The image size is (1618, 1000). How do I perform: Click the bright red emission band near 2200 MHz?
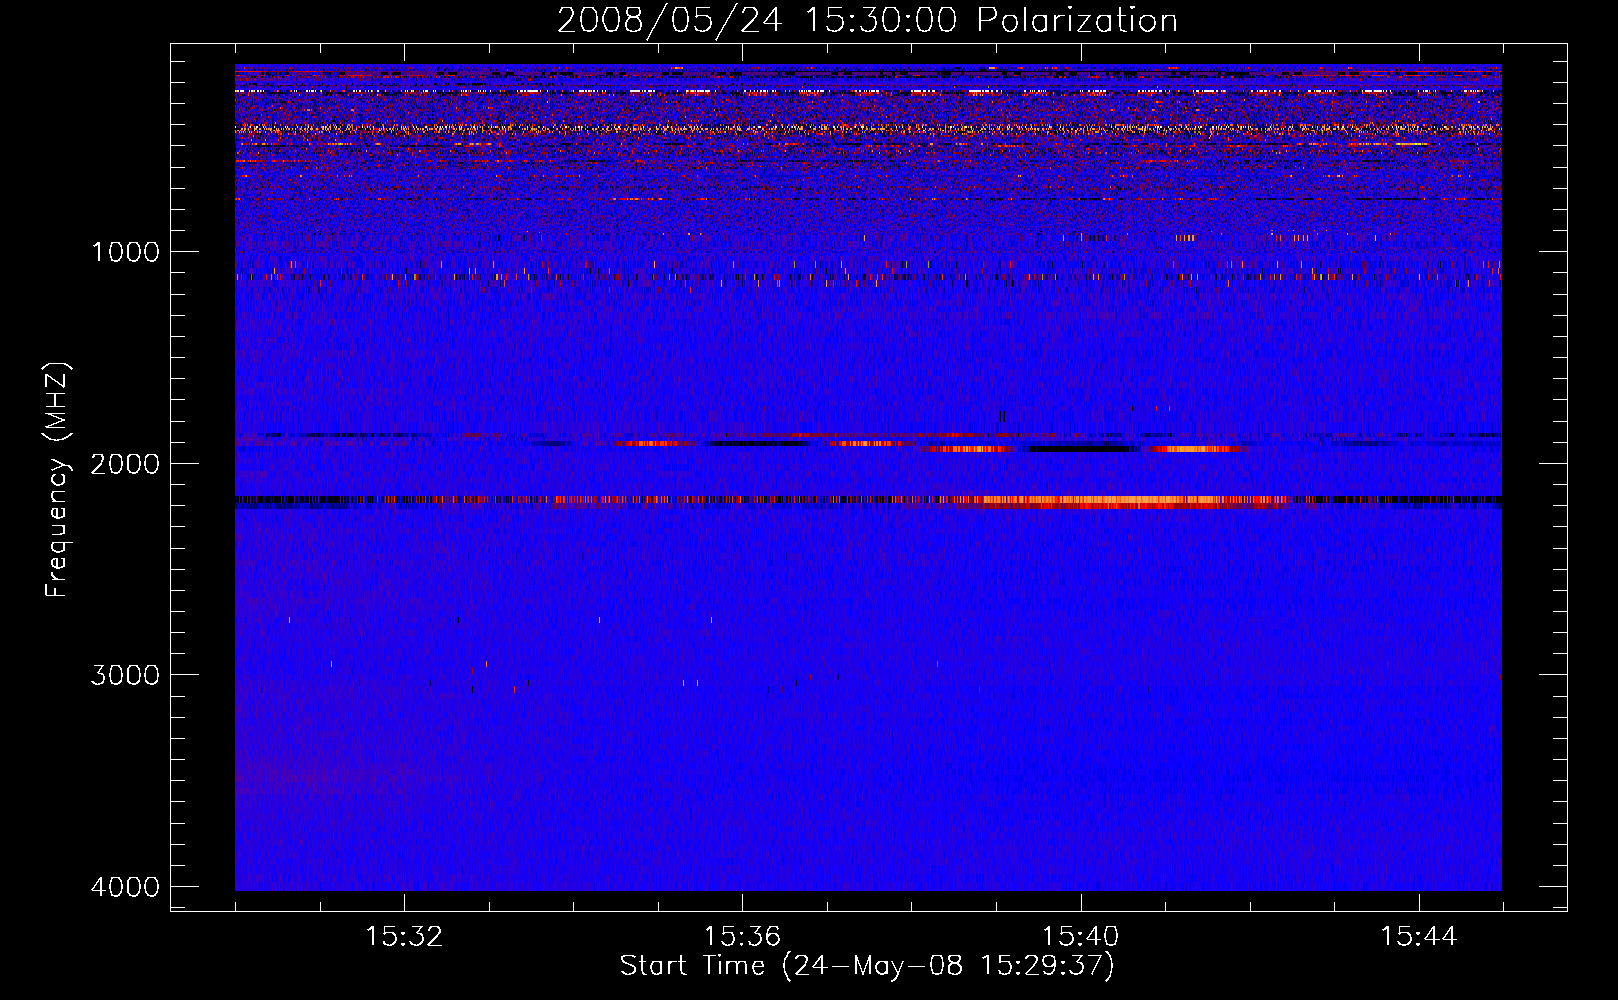[1120, 502]
